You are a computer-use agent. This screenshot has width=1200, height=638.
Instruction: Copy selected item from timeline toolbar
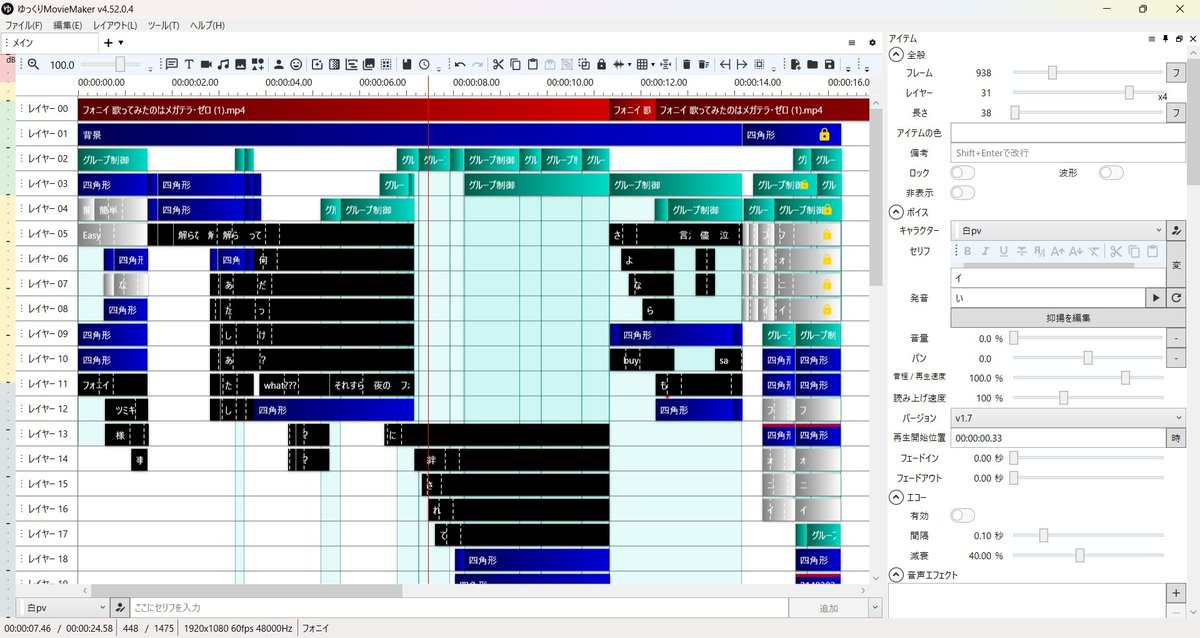(x=516, y=64)
